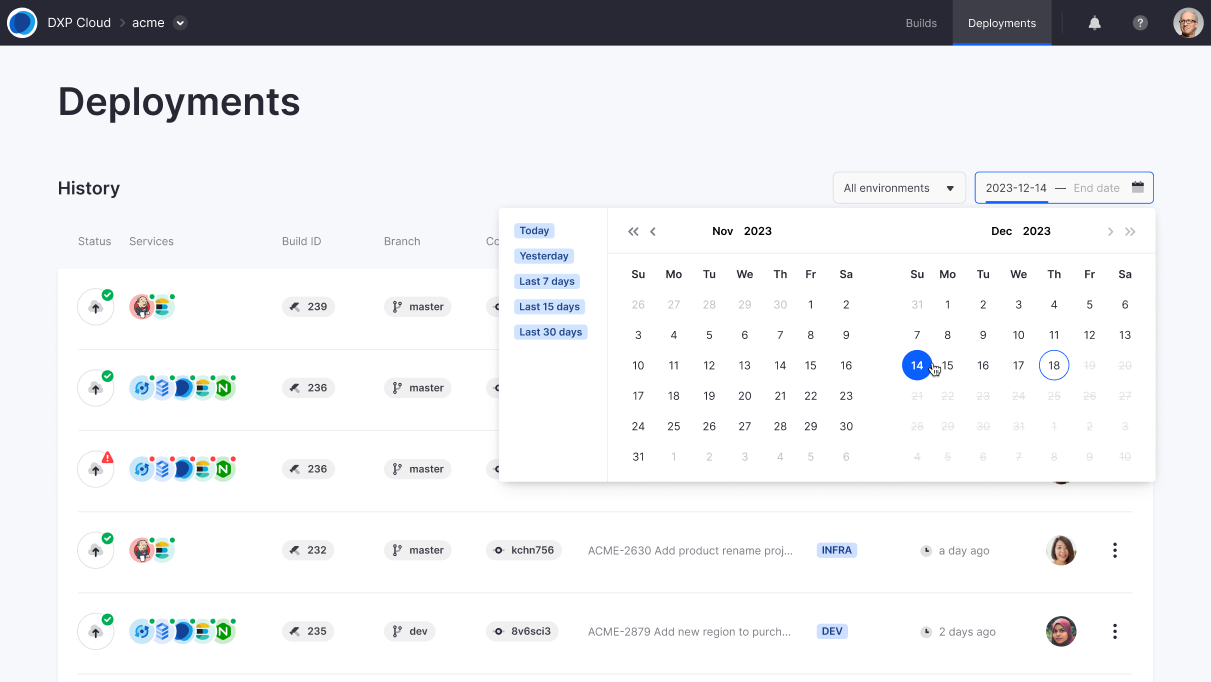Click the Build ID column header

(302, 241)
